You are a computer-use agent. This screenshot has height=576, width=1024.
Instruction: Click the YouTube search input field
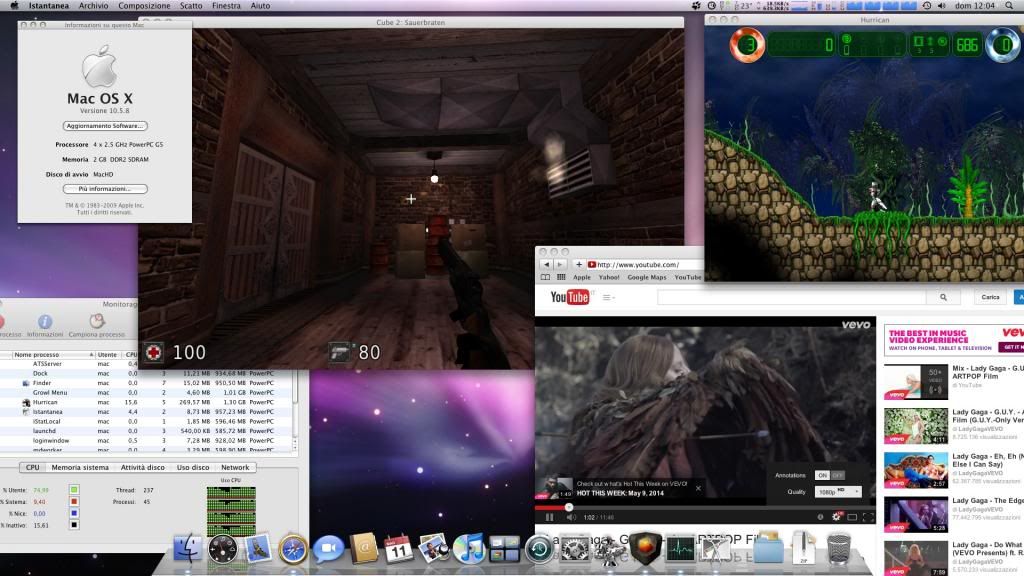coord(792,297)
